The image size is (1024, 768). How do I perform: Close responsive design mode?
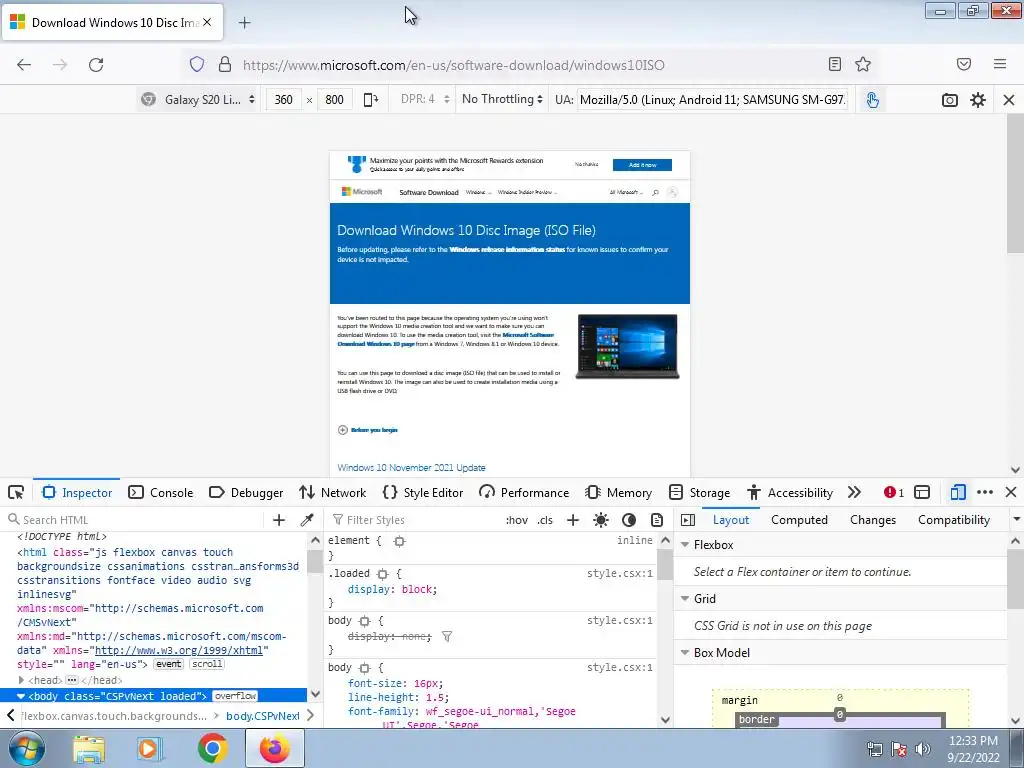pos(1009,100)
